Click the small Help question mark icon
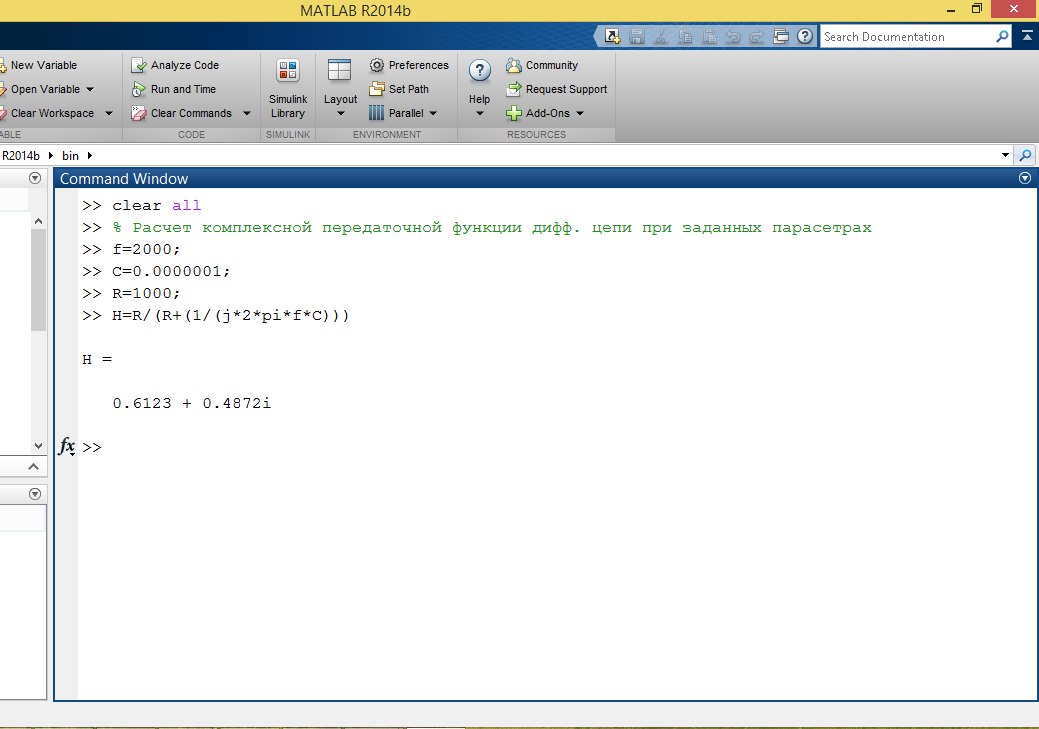Screen dimensions: 1039x729 point(804,36)
